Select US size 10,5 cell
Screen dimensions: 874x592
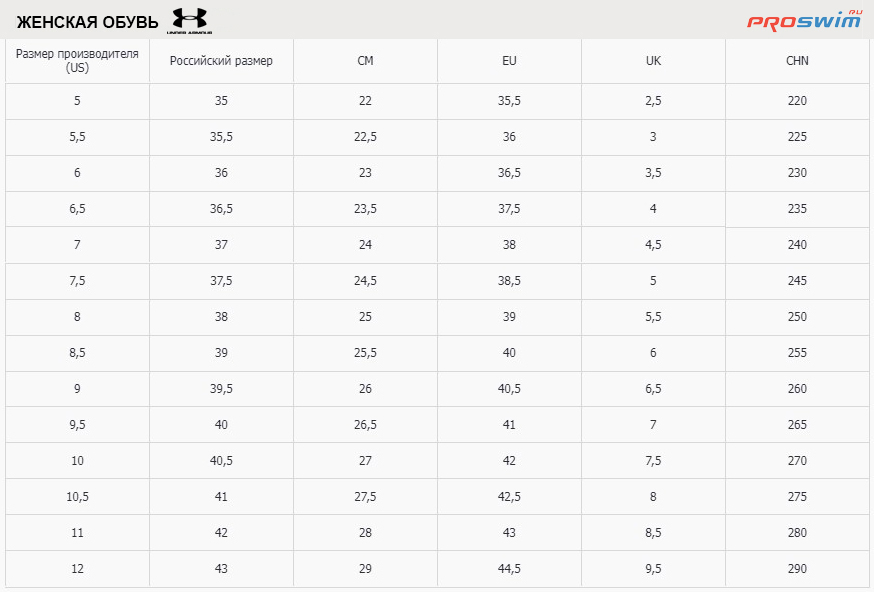click(x=77, y=497)
